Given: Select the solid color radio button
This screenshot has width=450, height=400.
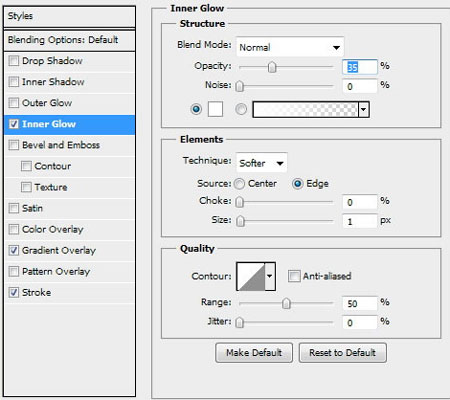Looking at the screenshot, I should pos(196,109).
